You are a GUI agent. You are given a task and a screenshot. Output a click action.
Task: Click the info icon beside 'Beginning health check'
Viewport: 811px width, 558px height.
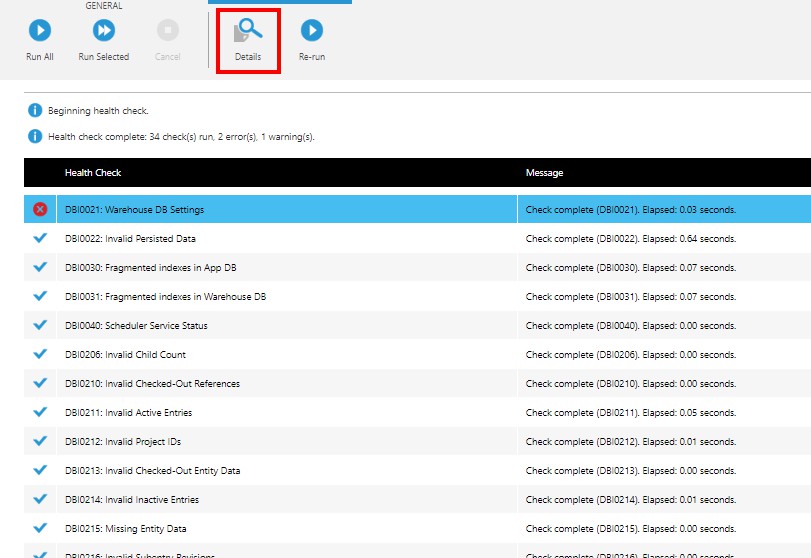[x=35, y=110]
